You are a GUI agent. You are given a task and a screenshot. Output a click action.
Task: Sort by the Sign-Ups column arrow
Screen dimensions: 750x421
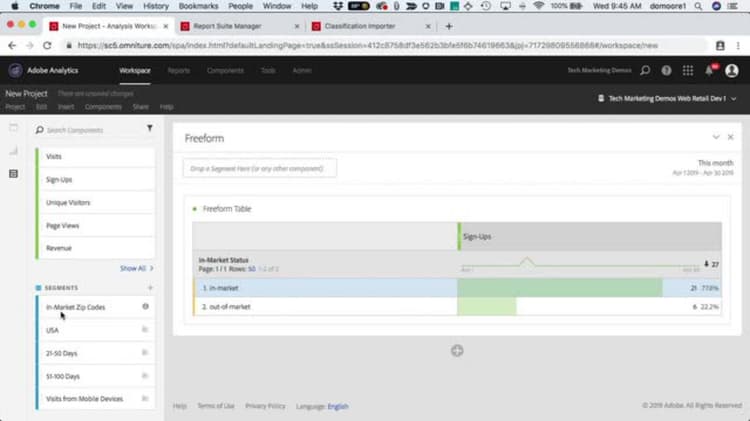(706, 264)
